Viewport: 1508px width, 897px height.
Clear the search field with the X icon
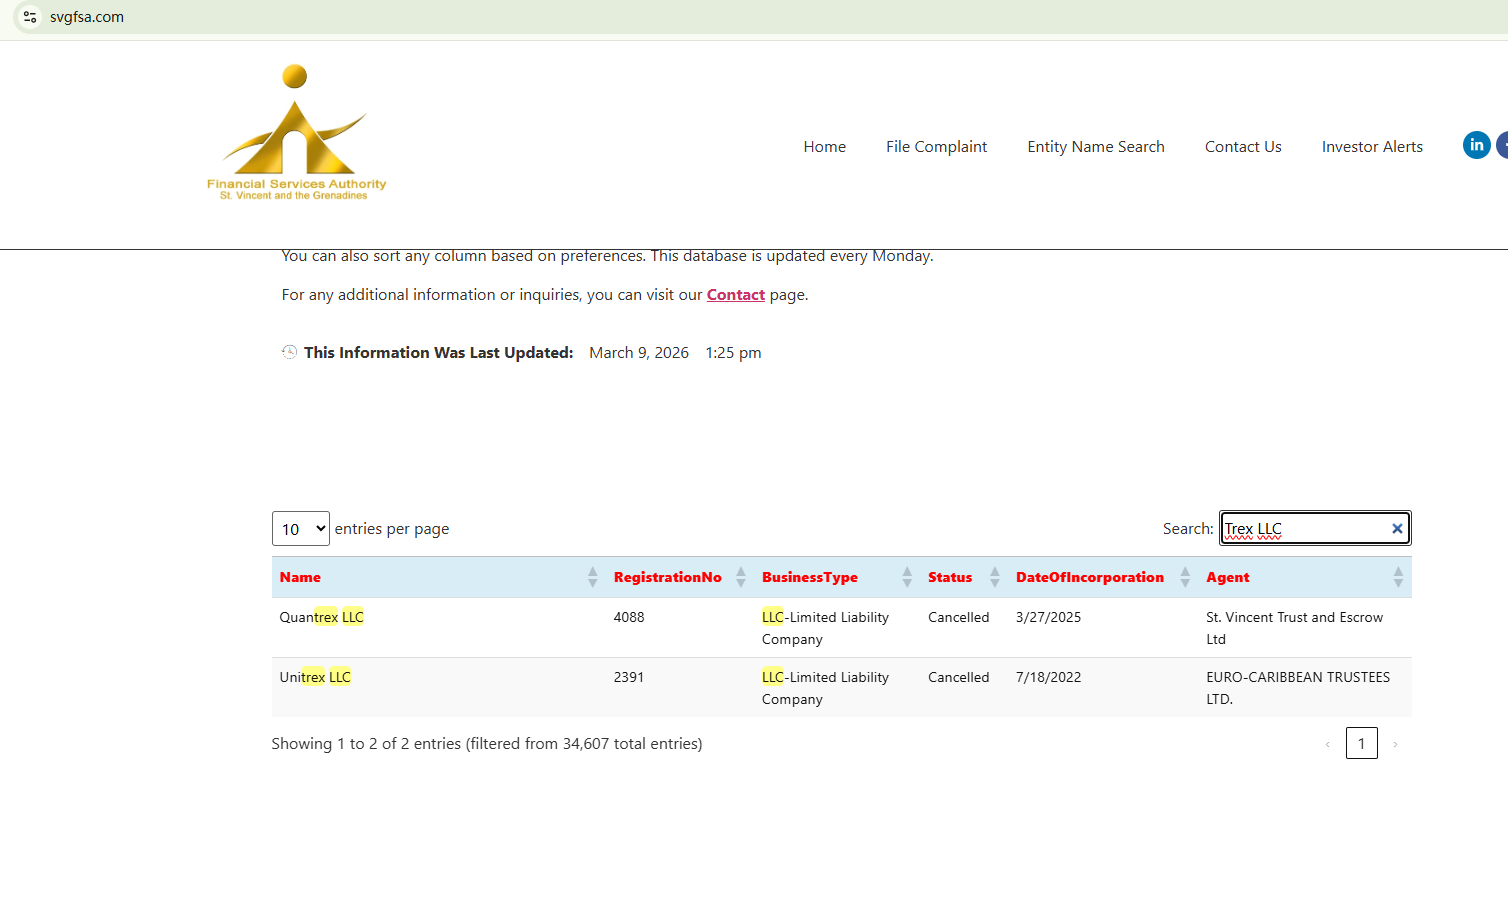[1397, 529]
